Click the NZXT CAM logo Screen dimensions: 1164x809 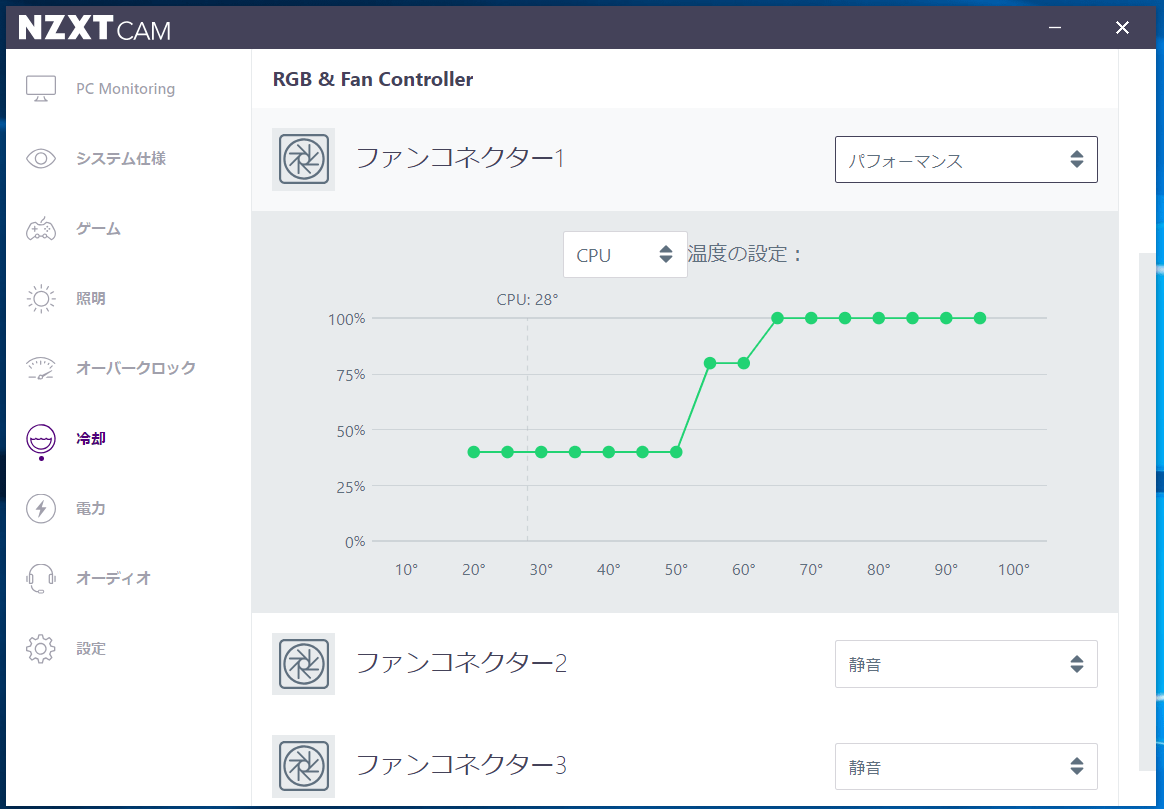point(94,28)
